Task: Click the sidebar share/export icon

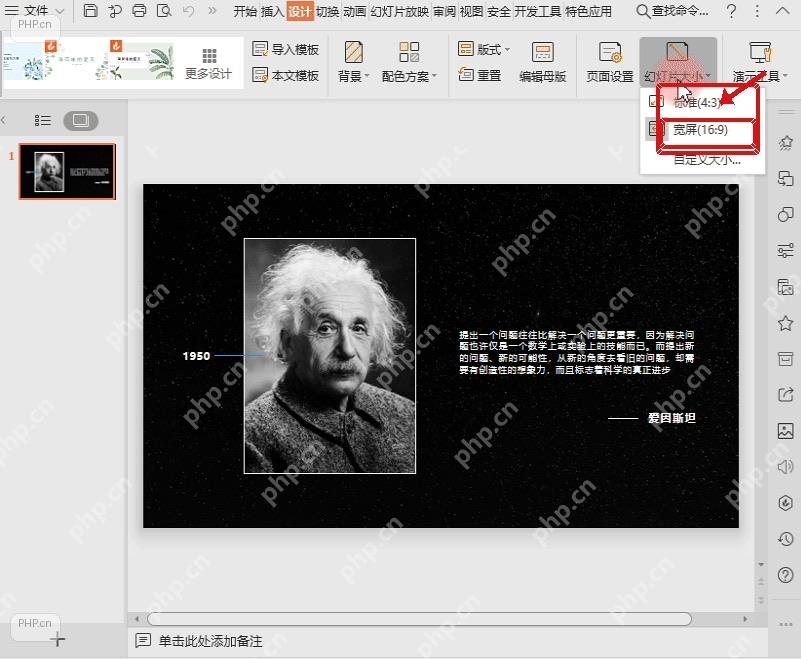Action: coord(786,394)
